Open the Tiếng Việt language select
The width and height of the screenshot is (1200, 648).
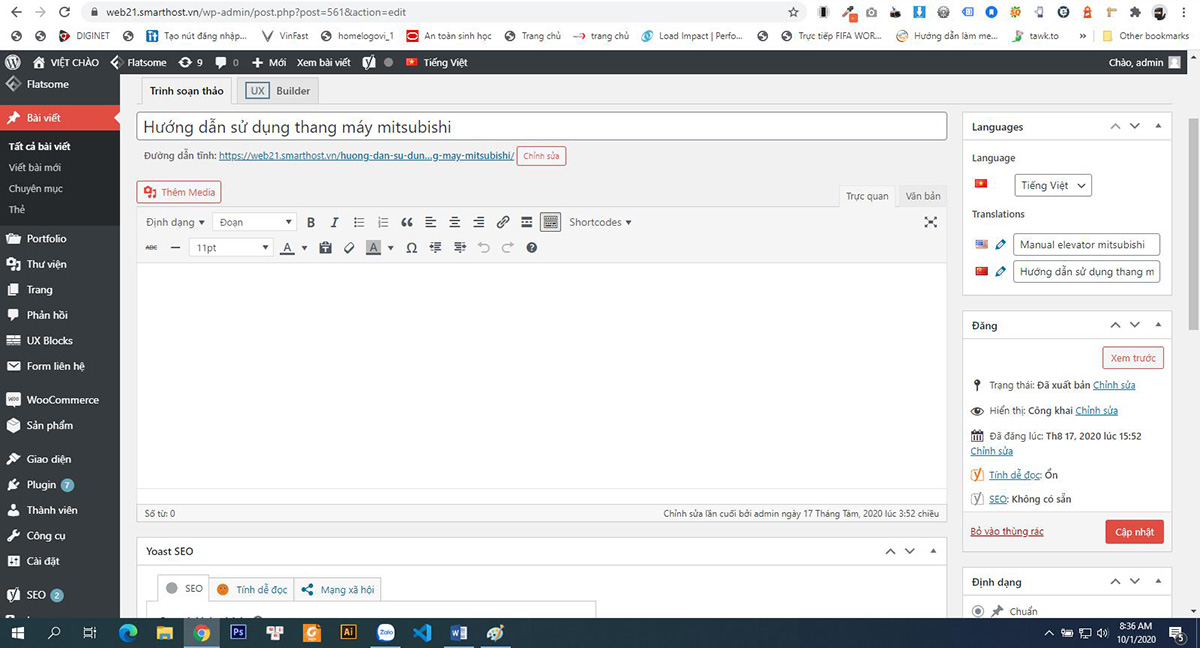[1052, 185]
